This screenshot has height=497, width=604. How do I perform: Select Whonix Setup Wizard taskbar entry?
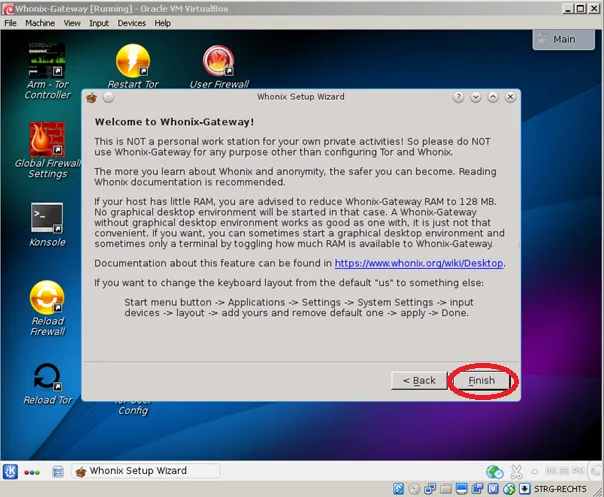pos(146,471)
